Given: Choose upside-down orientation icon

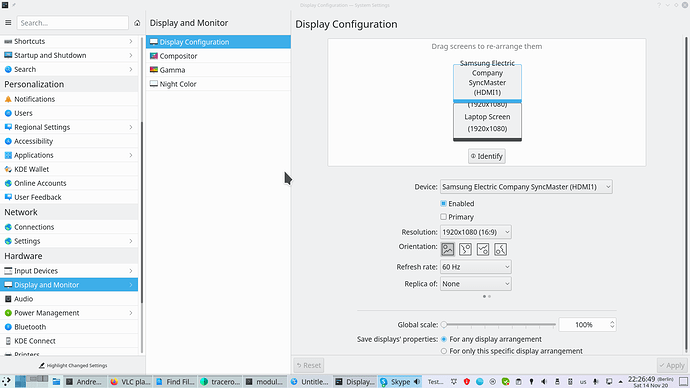Looking at the screenshot, I should 483,249.
